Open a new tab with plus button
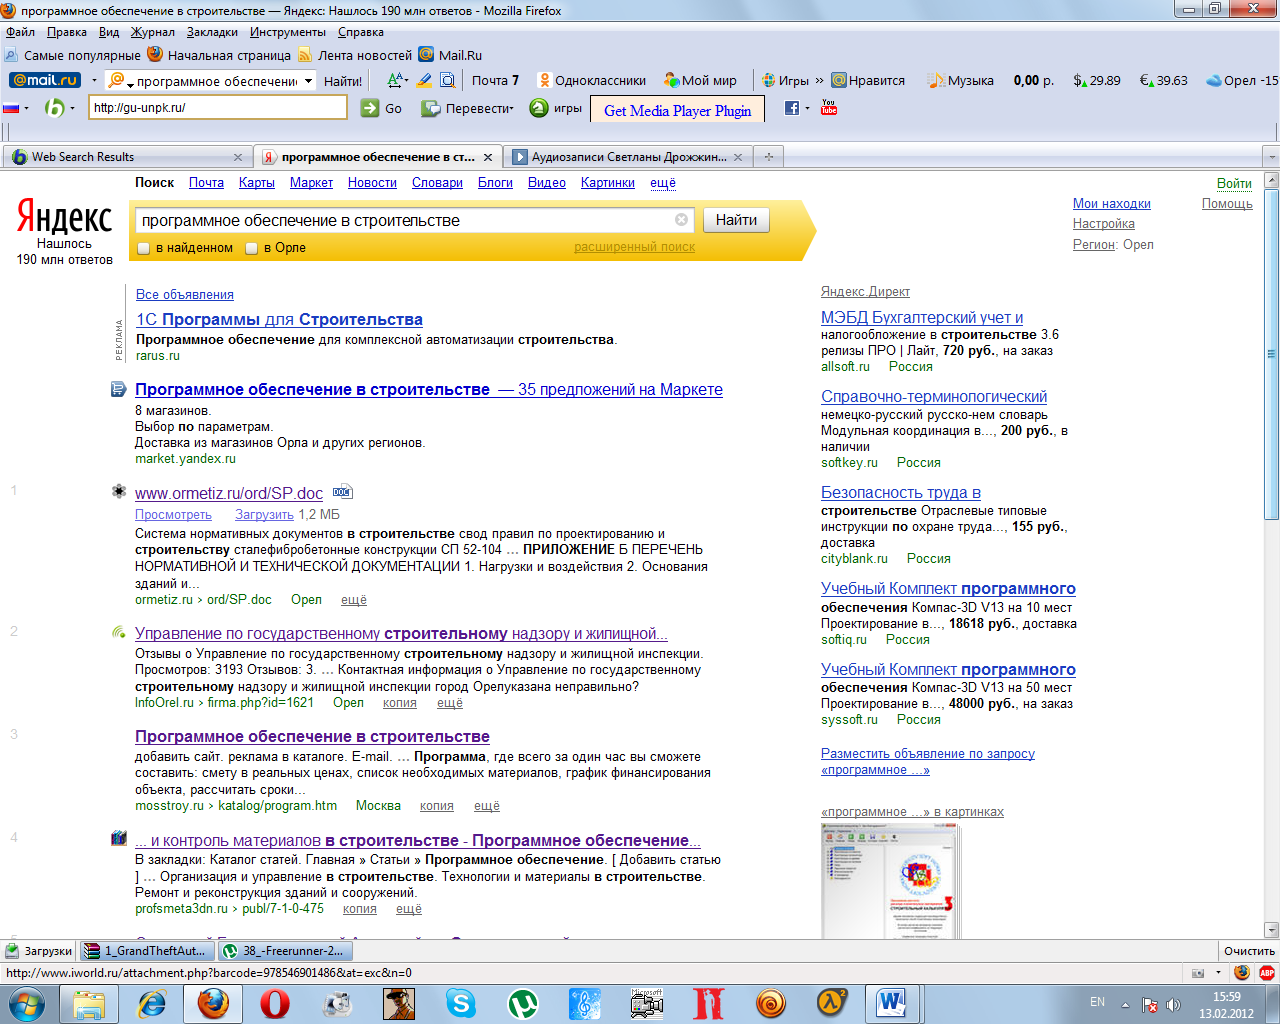The width and height of the screenshot is (1280, 1024). point(769,157)
